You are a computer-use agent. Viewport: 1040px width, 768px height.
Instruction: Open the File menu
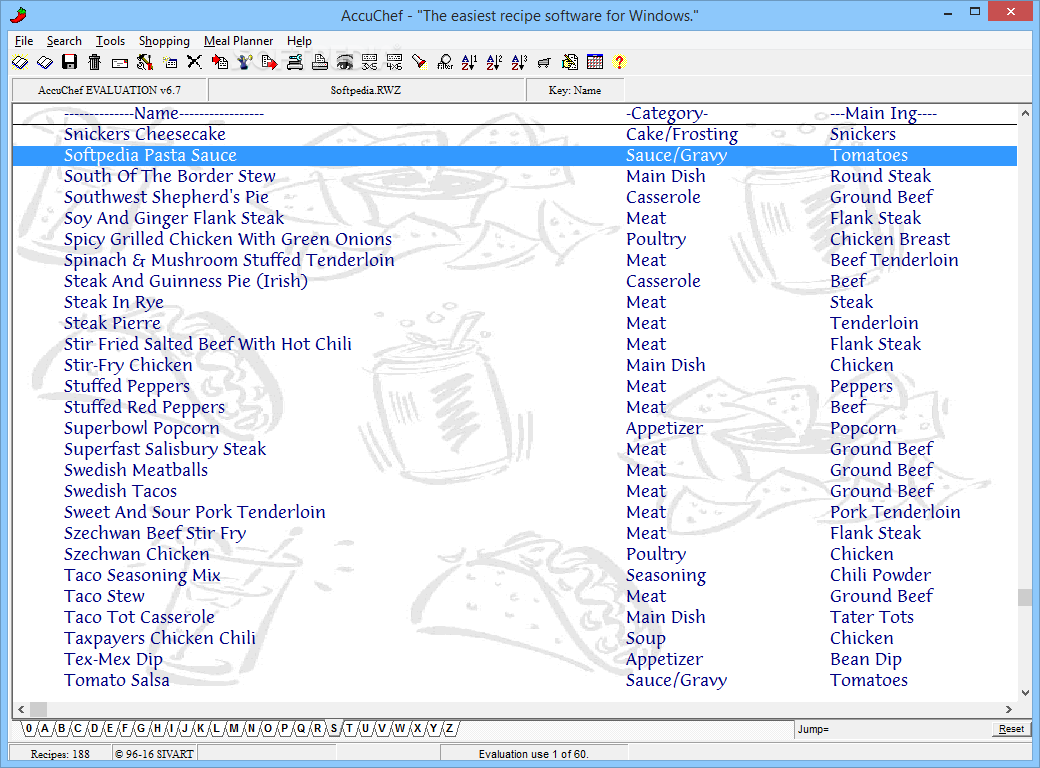coord(24,41)
